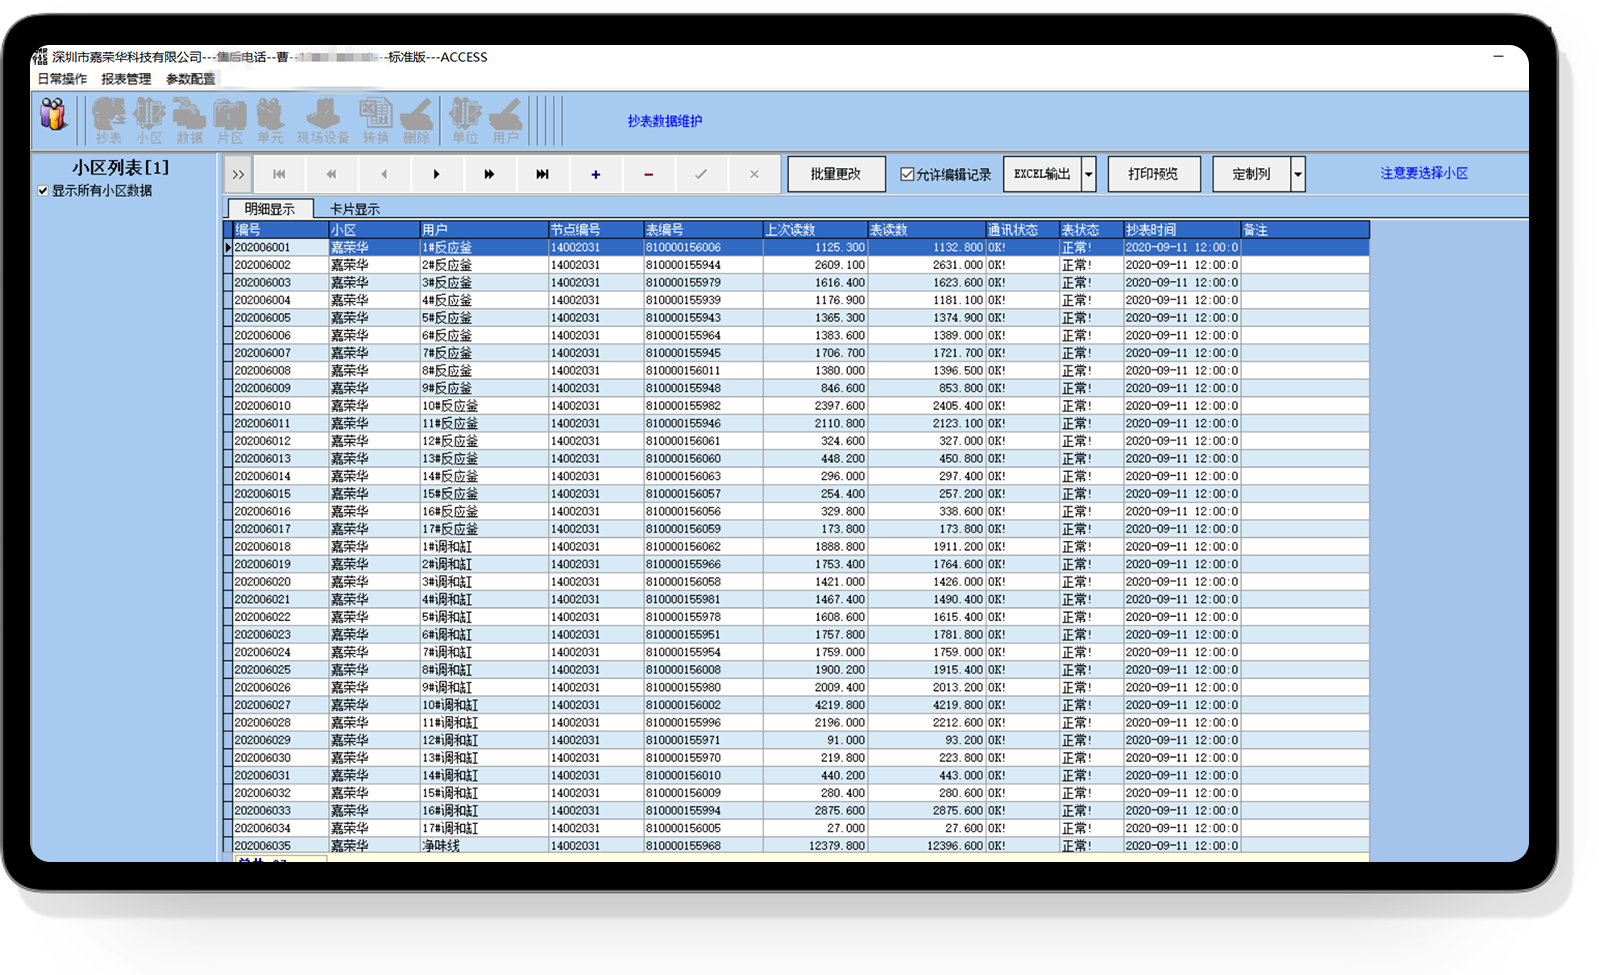Click the 注意要选择小区 blue label
The image size is (1599, 975).
coord(1424,173)
